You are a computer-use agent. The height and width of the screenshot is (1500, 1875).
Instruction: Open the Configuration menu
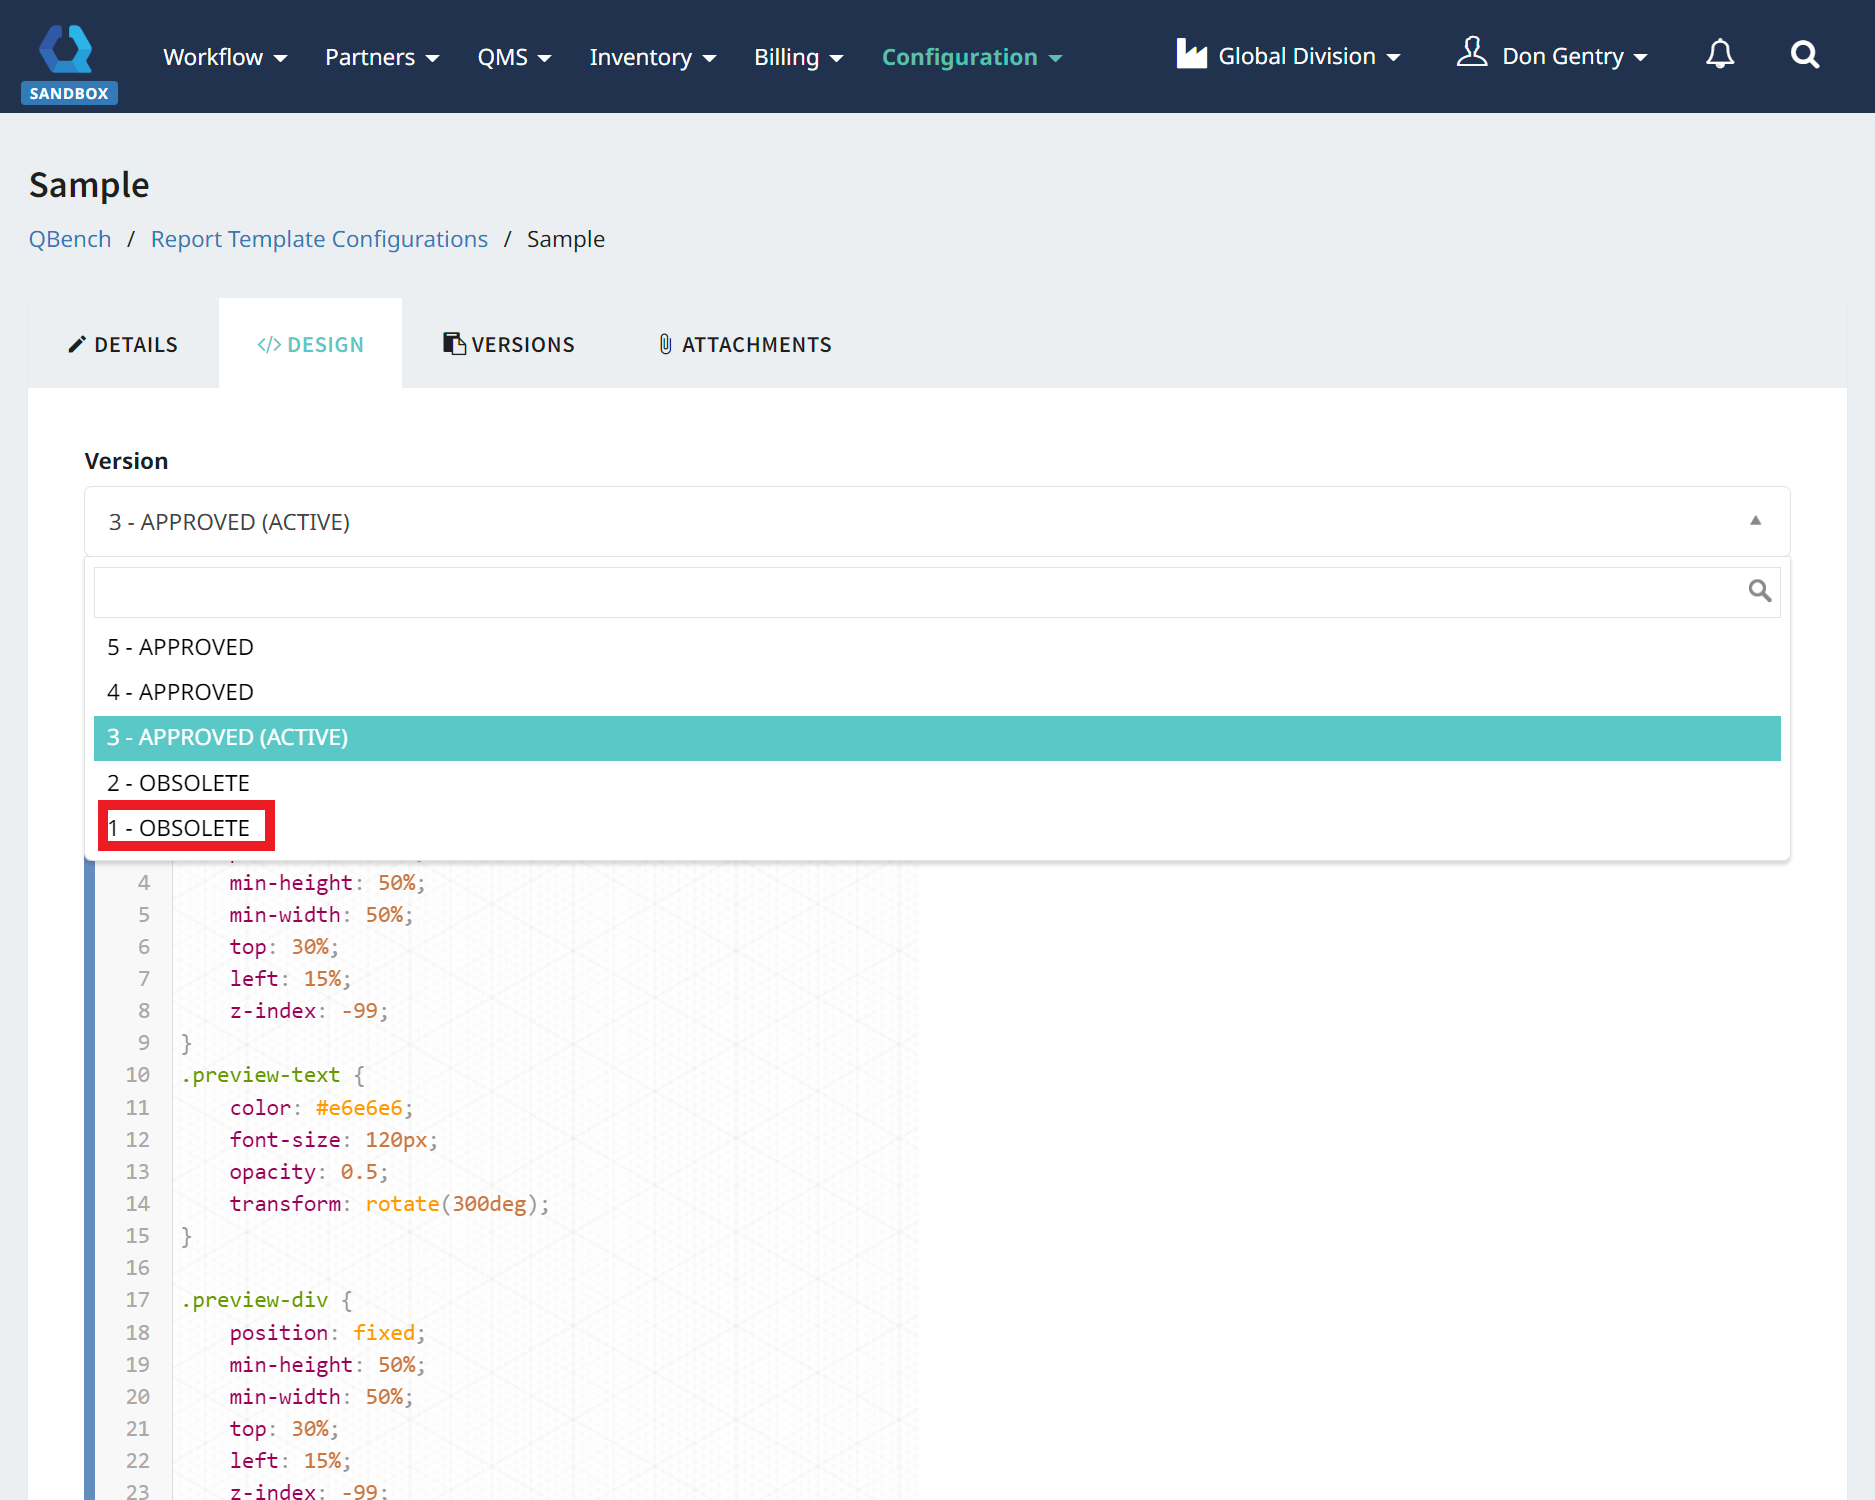971,57
